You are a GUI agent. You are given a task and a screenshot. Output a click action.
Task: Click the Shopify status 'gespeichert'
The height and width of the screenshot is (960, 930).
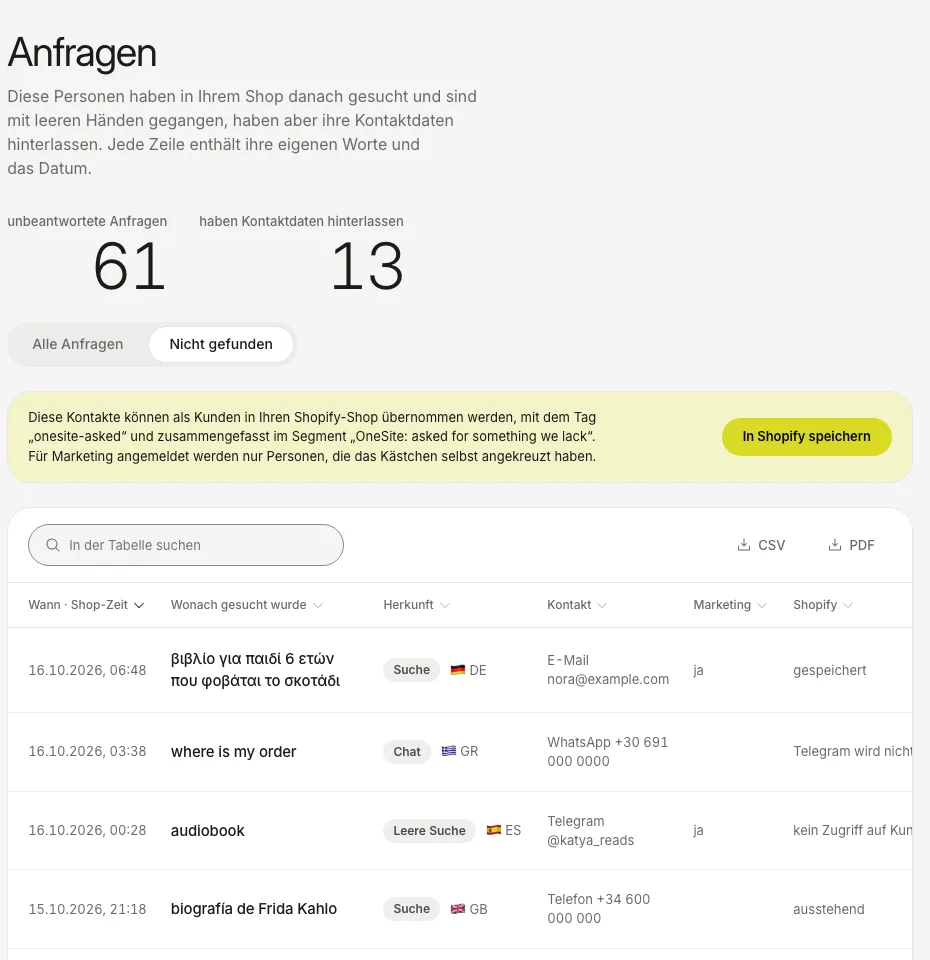(830, 670)
